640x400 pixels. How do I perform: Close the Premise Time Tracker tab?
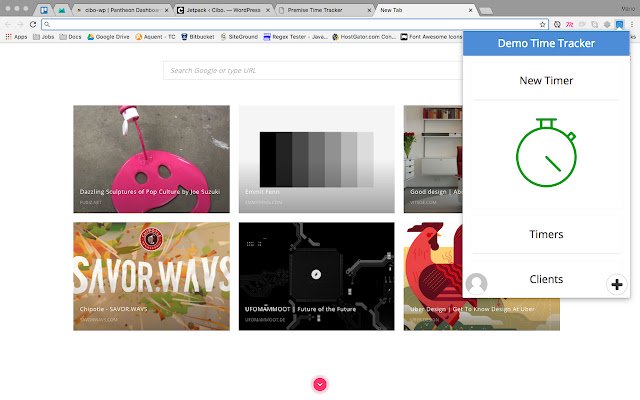pos(369,10)
